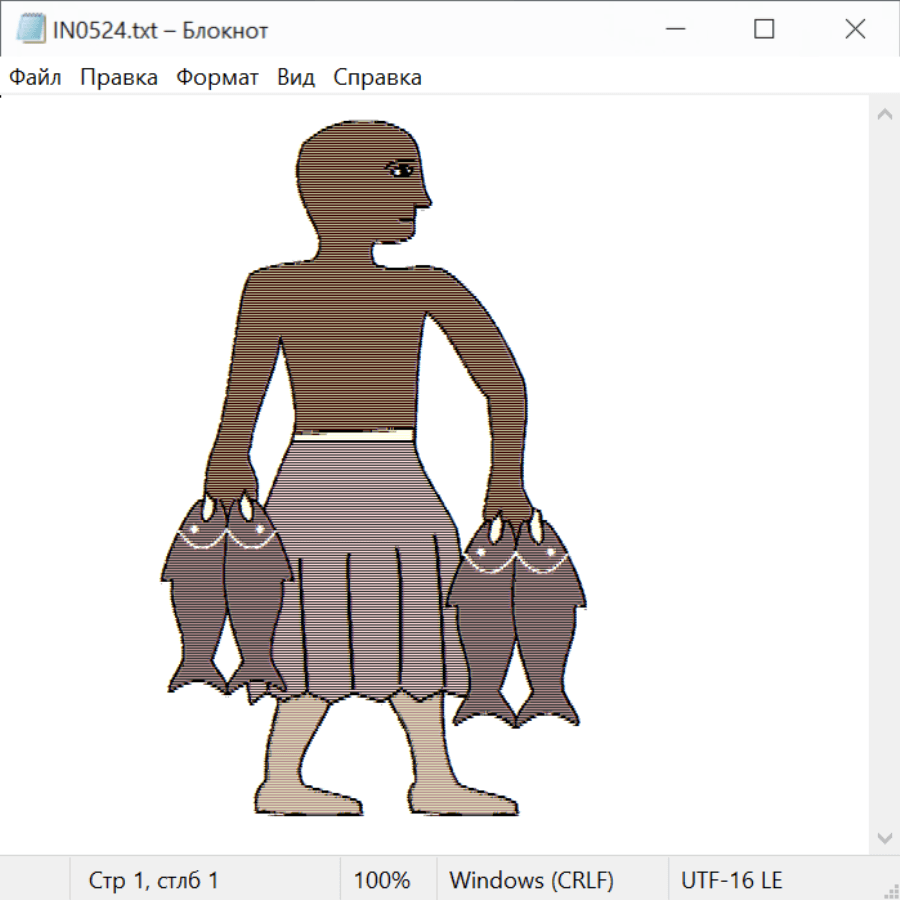900x900 pixels.
Task: Click the Windows (CRLF) line ending indicator
Action: (531, 880)
